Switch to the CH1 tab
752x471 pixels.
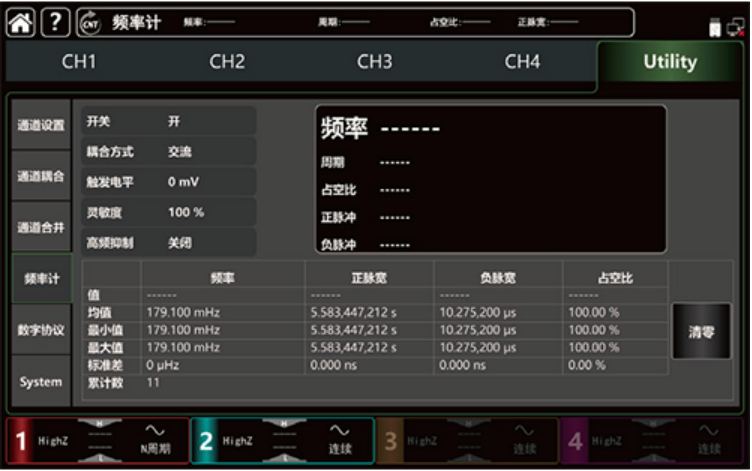[x=79, y=62]
